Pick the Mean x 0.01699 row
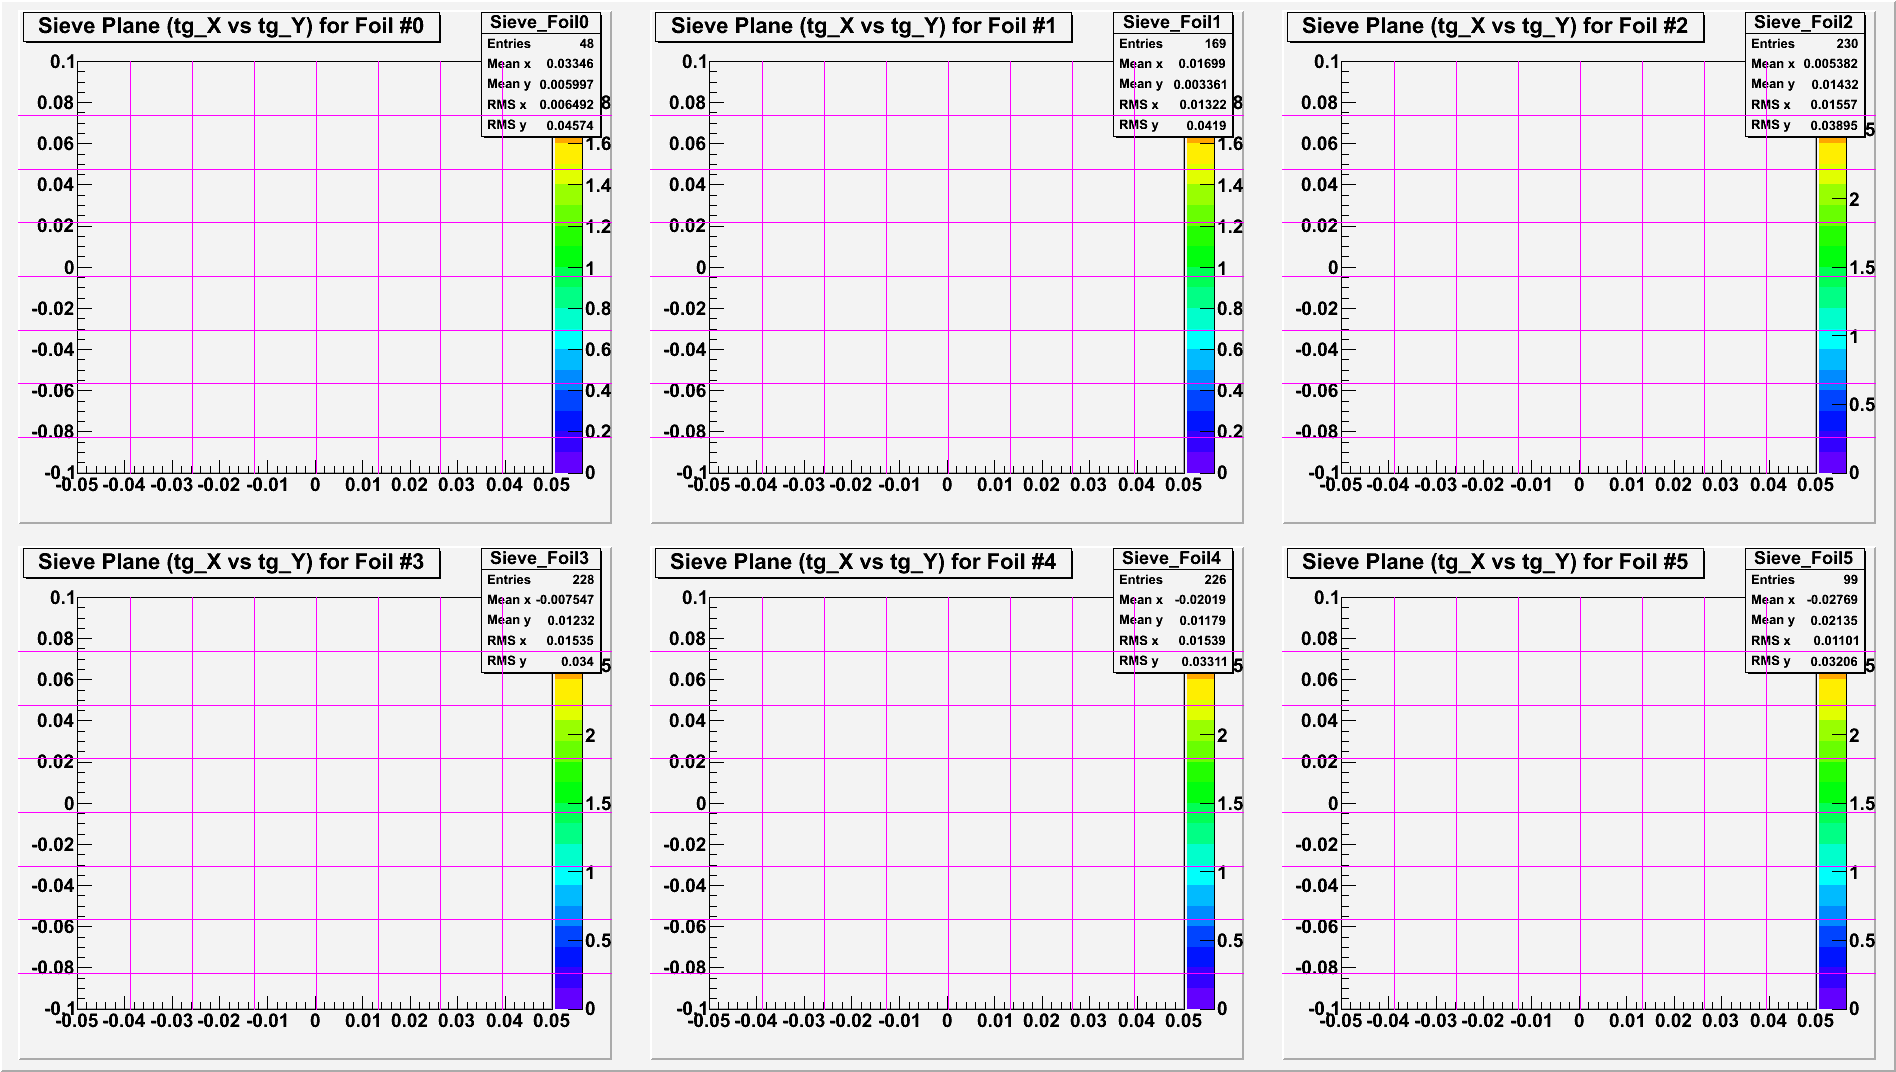 pos(1172,64)
